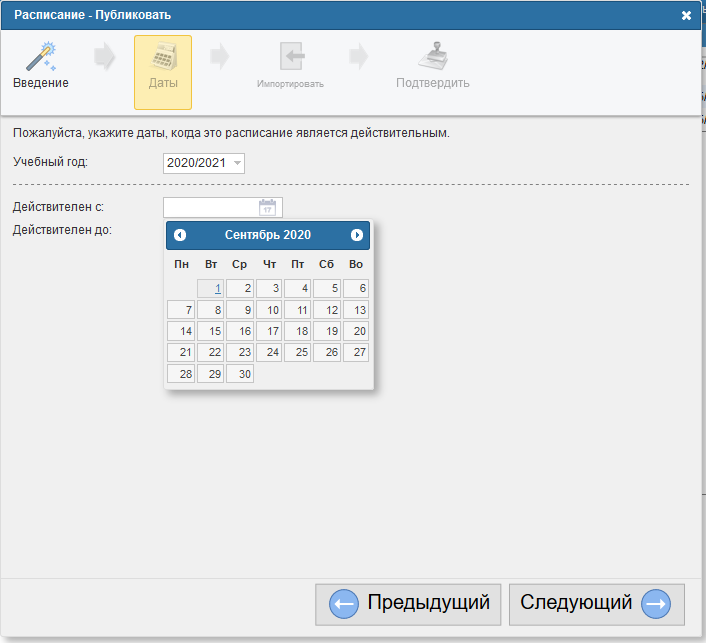Pick day 7 in the calendar
This screenshot has width=706, height=643.
tap(181, 310)
